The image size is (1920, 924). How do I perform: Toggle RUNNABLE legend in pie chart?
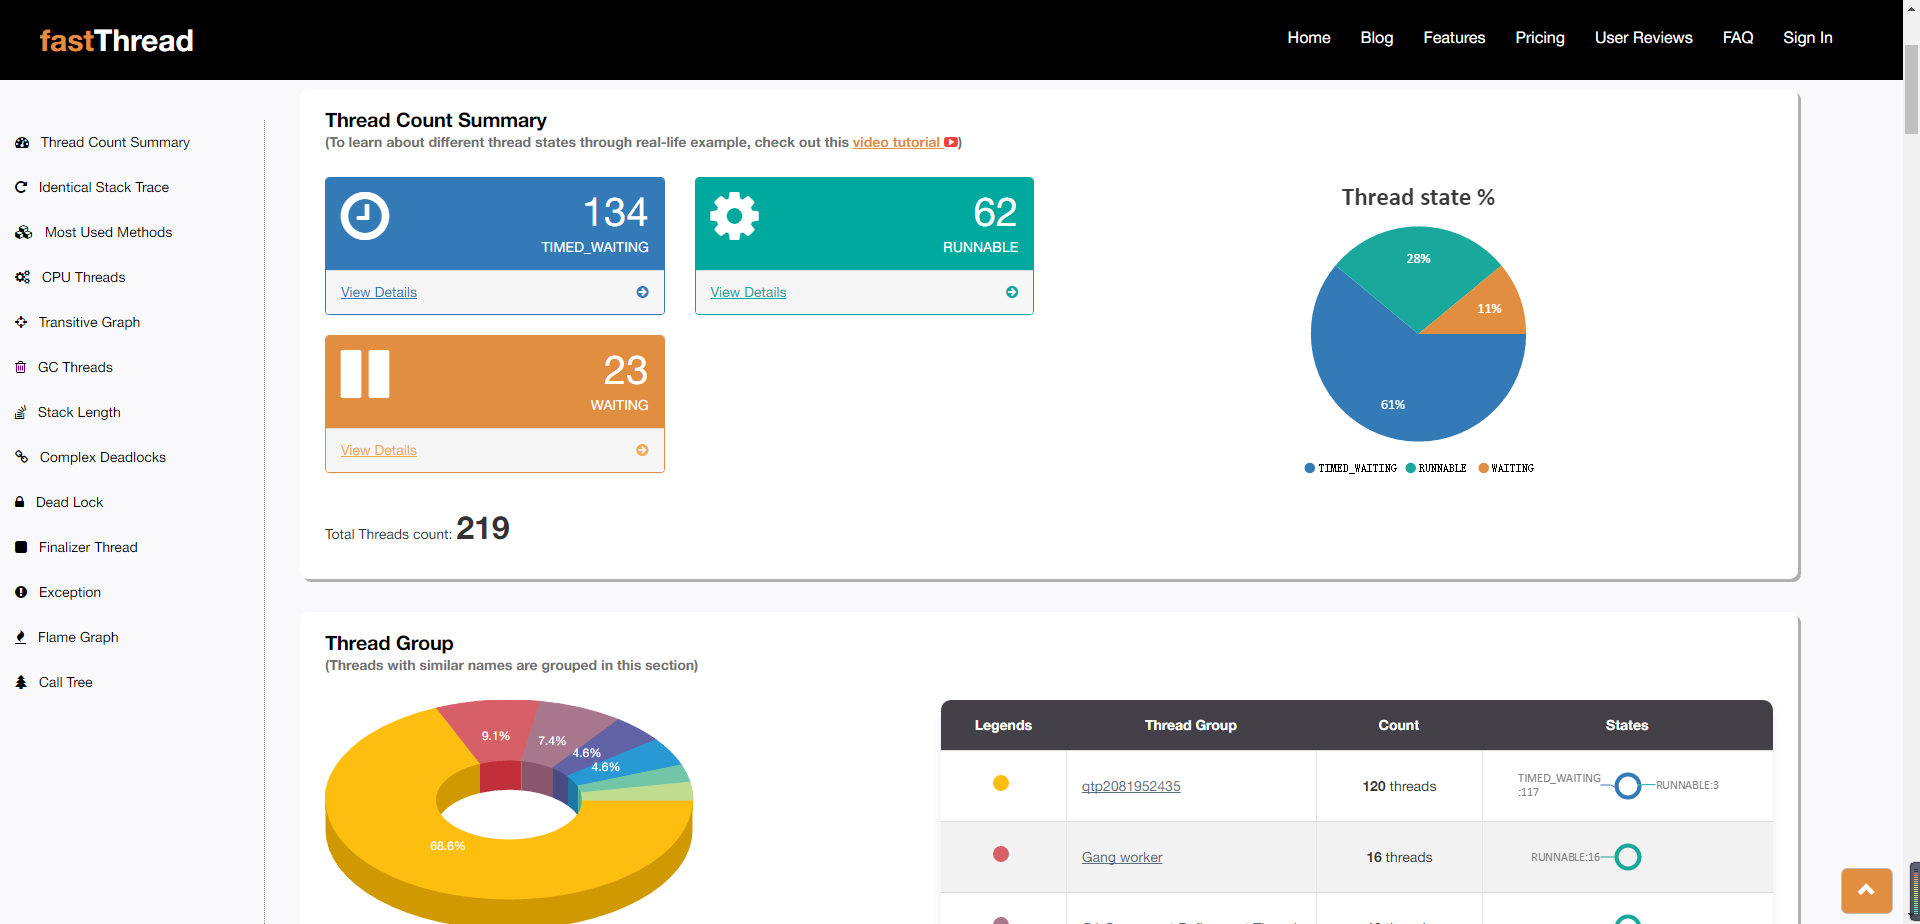point(1436,468)
